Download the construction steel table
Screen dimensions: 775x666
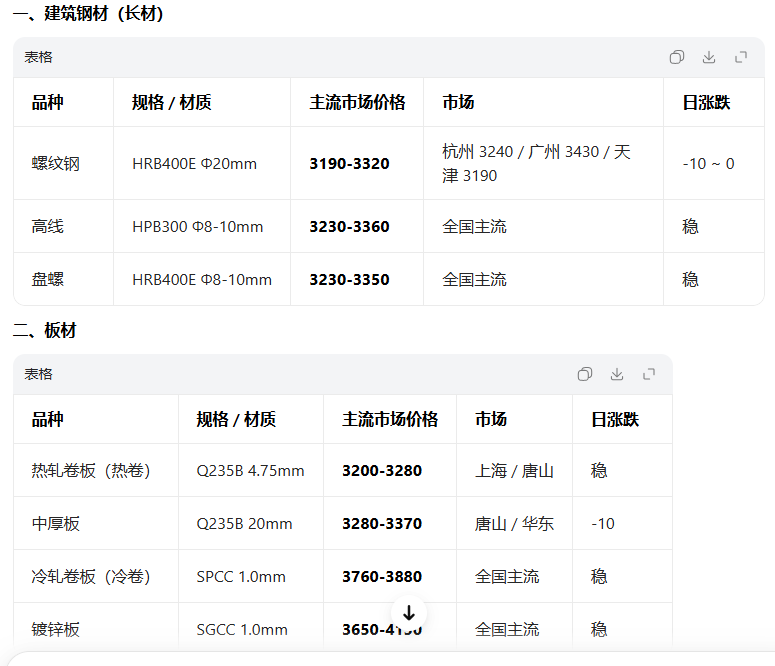pyautogui.click(x=709, y=57)
